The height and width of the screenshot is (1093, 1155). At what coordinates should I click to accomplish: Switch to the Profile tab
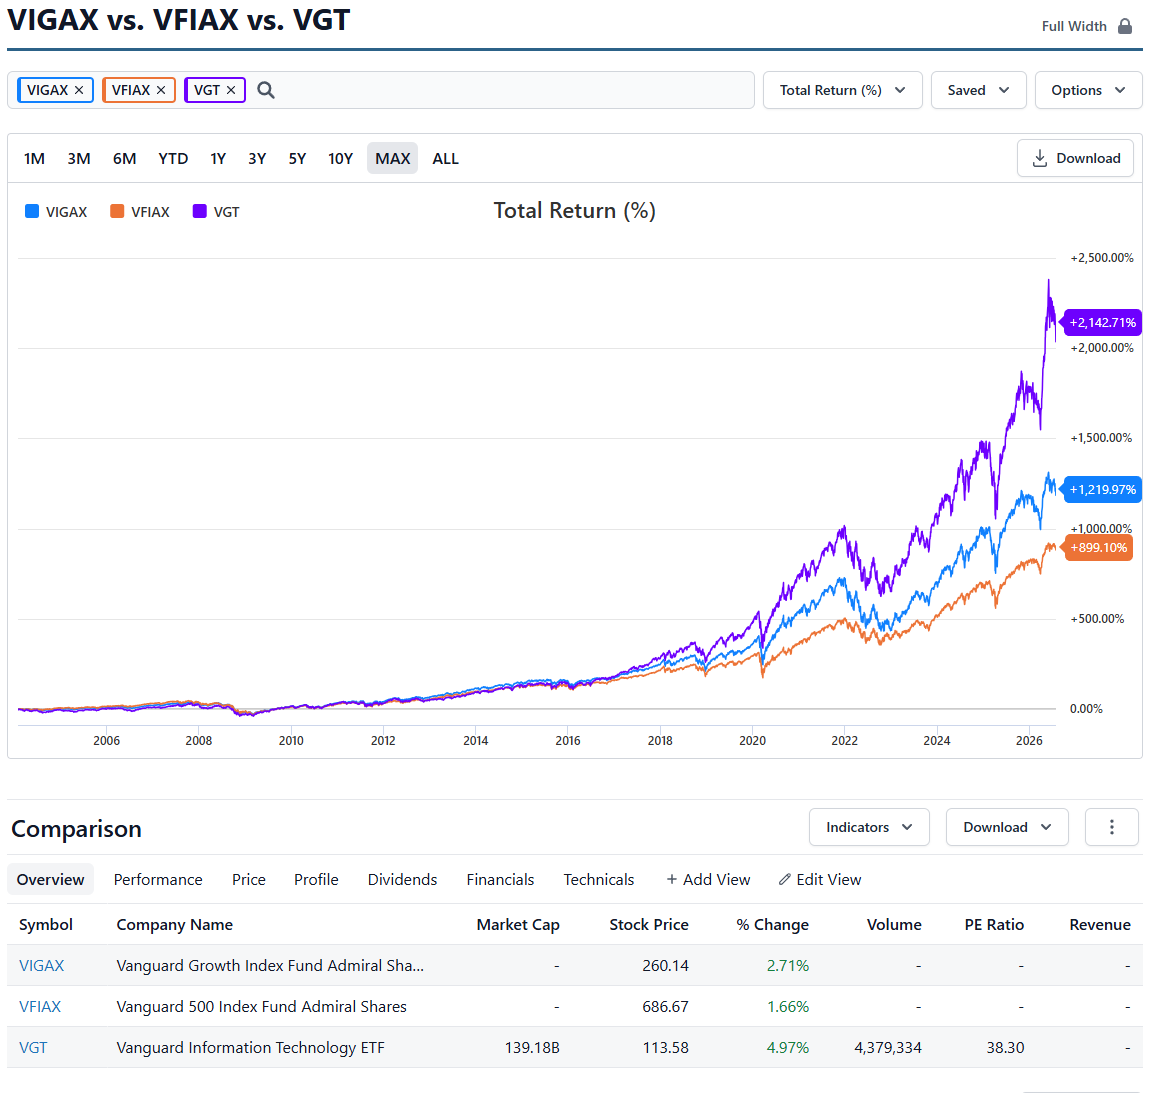coord(316,879)
